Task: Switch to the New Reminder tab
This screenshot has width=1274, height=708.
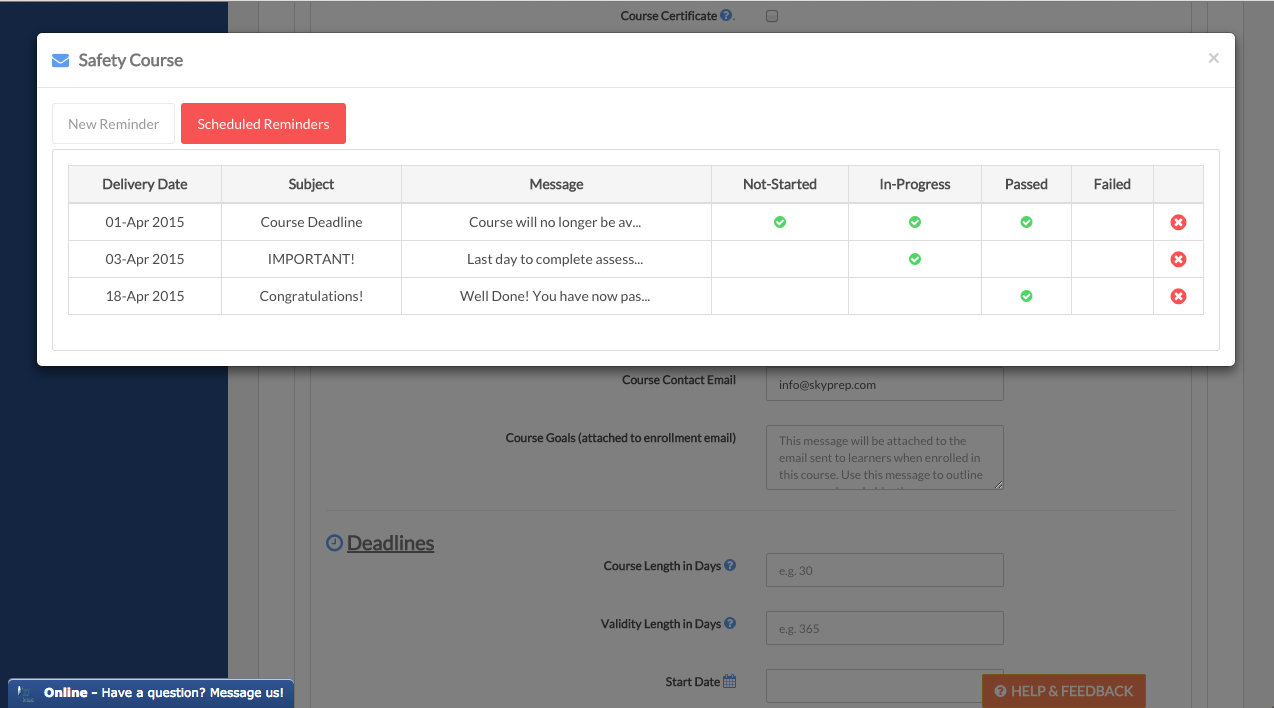Action: click(x=114, y=124)
